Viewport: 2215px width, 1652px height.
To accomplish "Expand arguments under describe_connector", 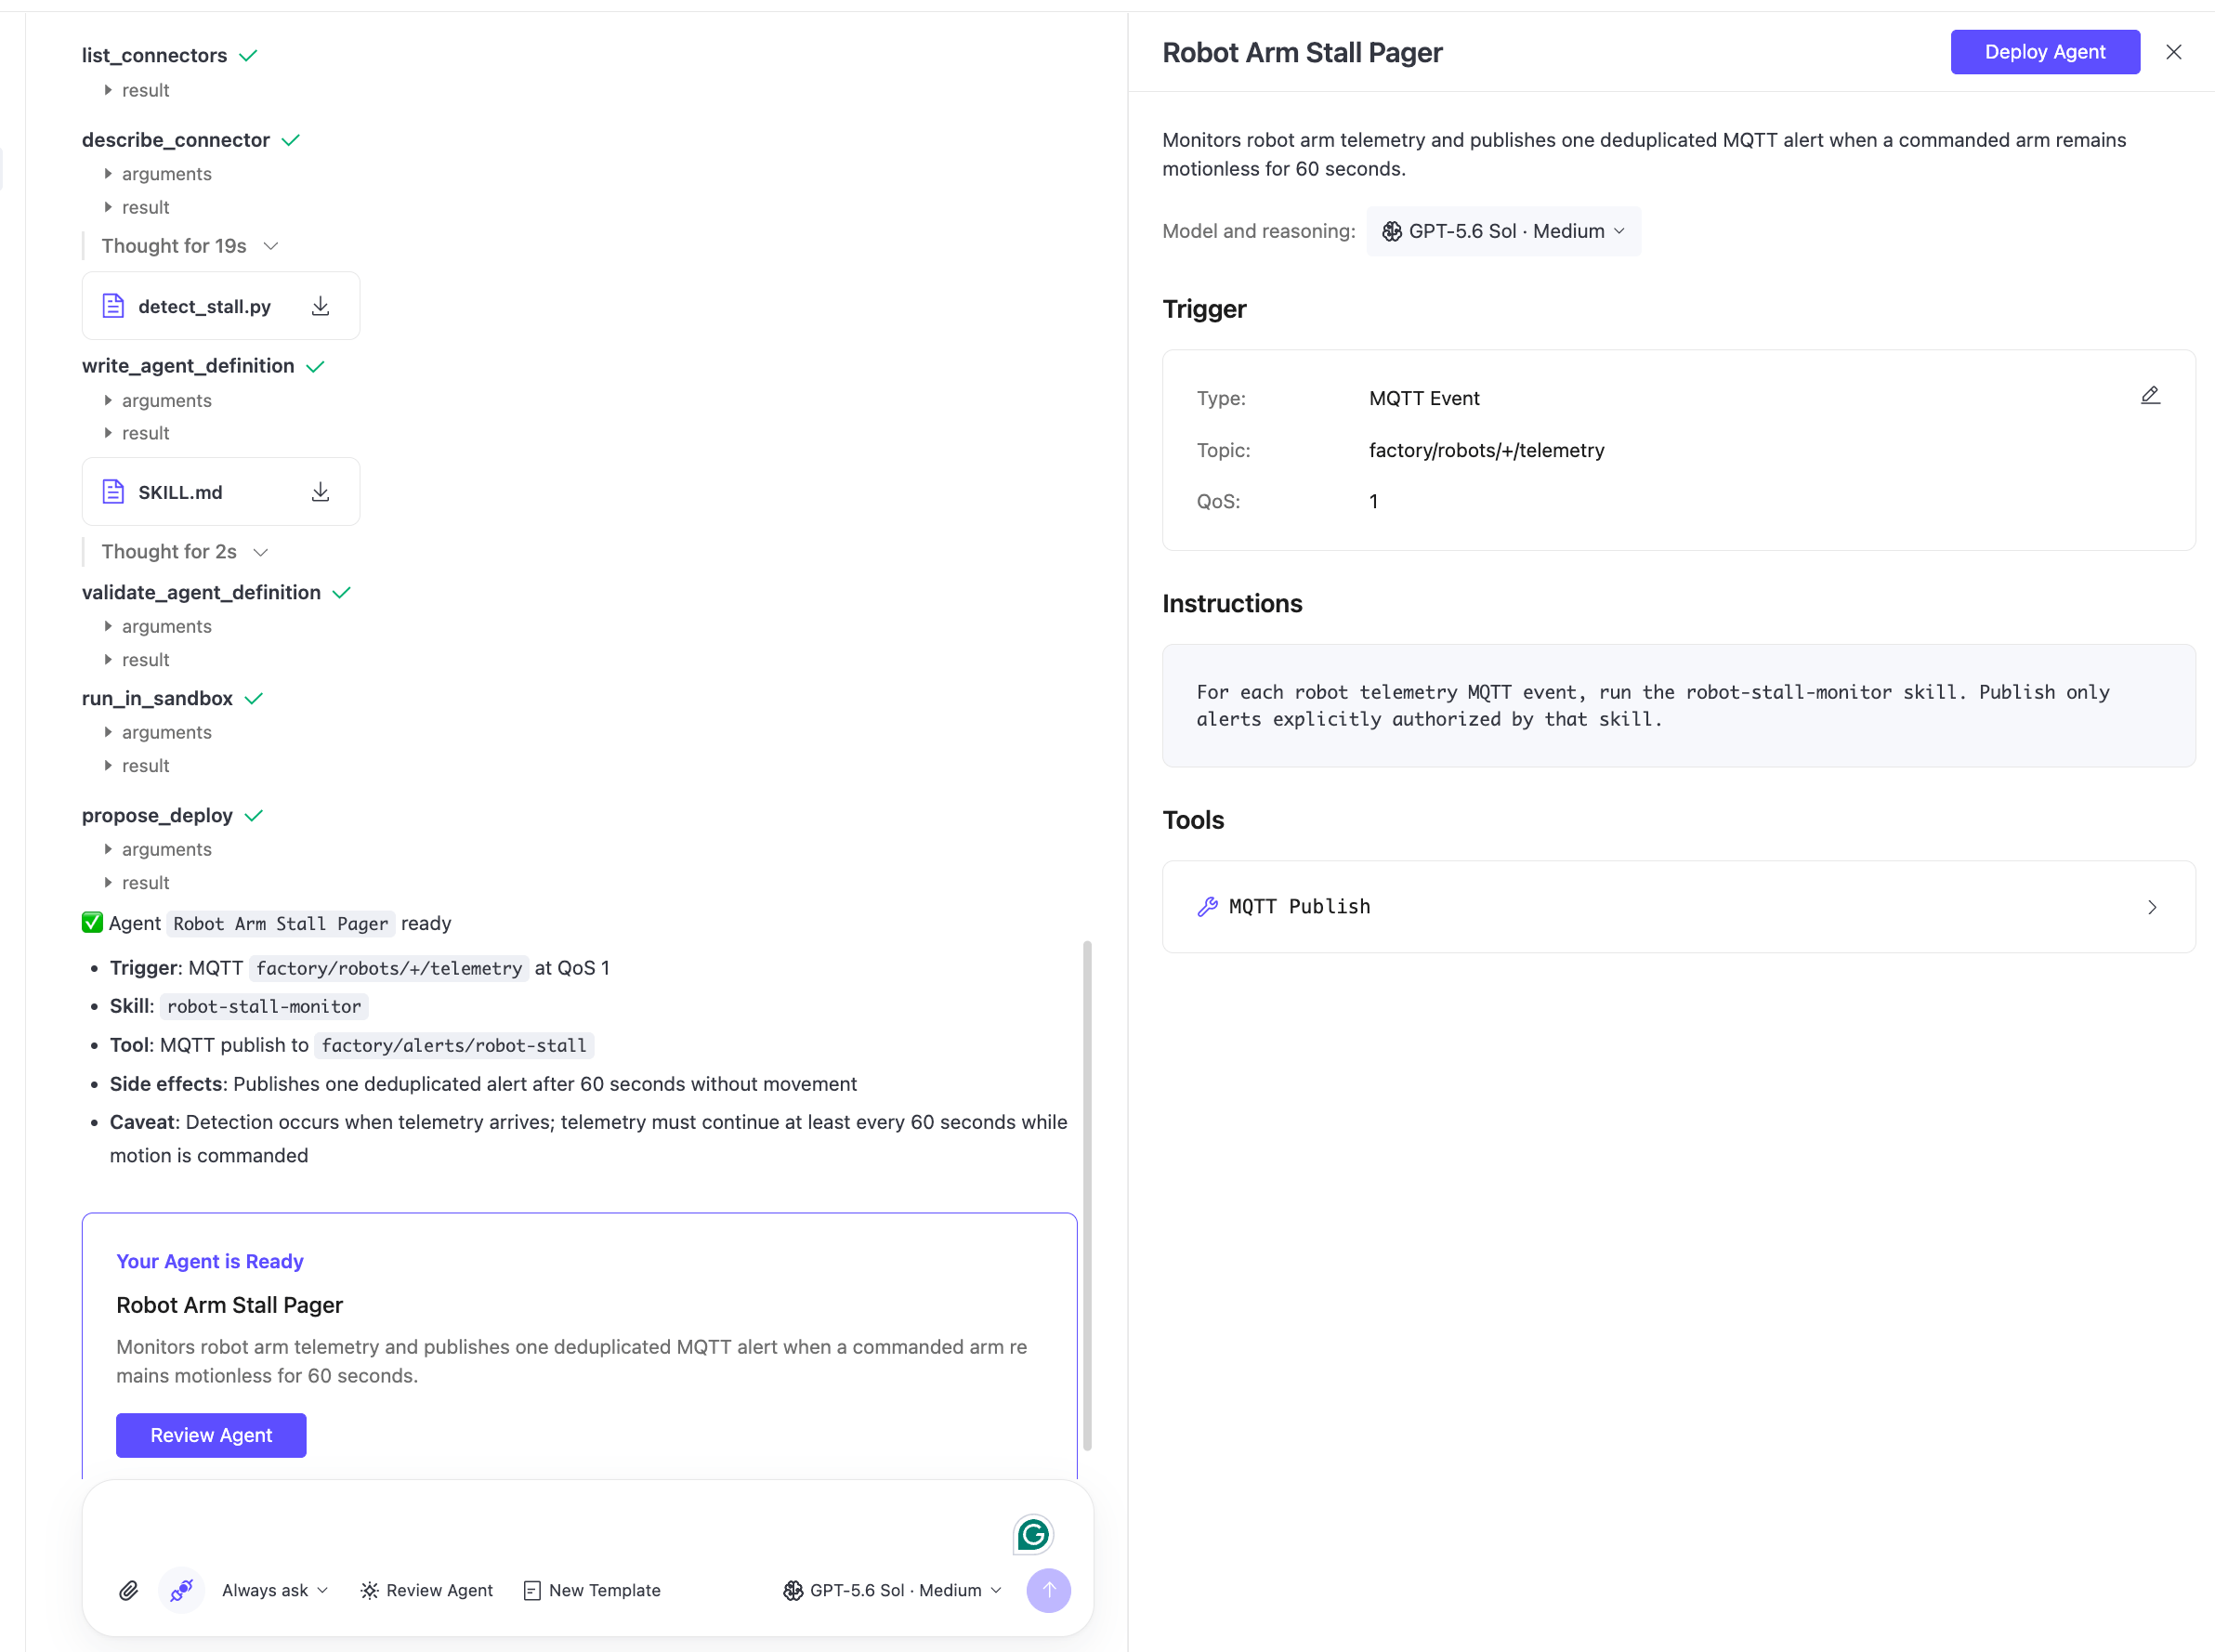I will (158, 174).
